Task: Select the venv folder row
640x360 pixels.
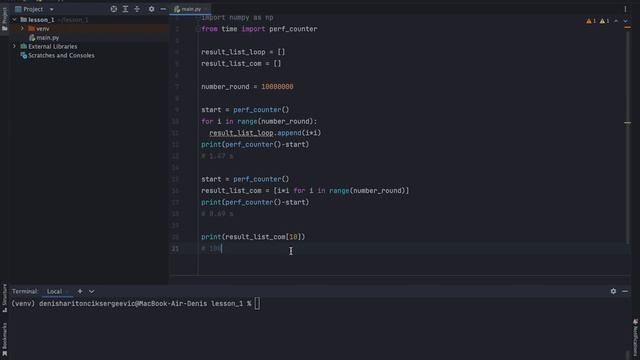Action: click(x=88, y=29)
